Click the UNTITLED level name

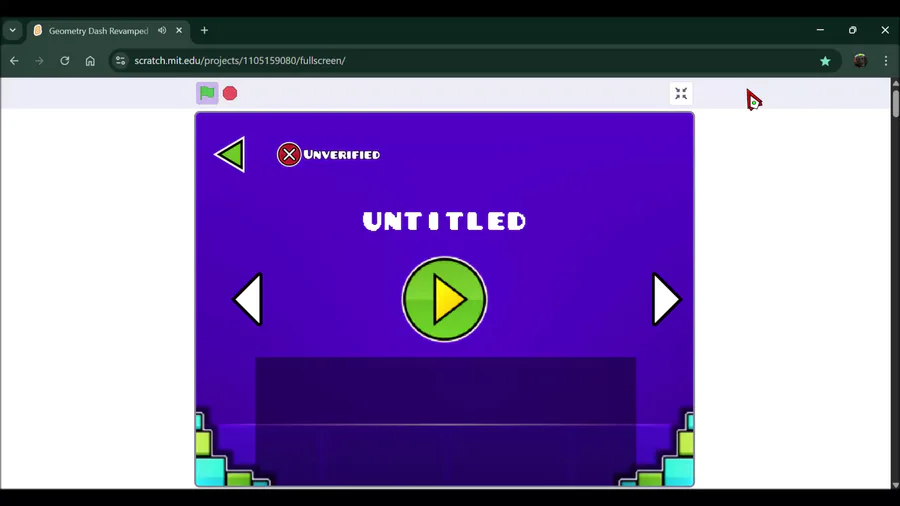tap(444, 221)
